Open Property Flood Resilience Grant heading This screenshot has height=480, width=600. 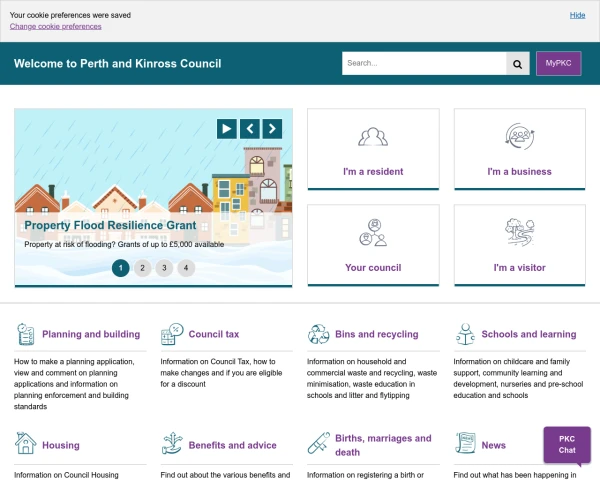pyautogui.click(x=110, y=225)
